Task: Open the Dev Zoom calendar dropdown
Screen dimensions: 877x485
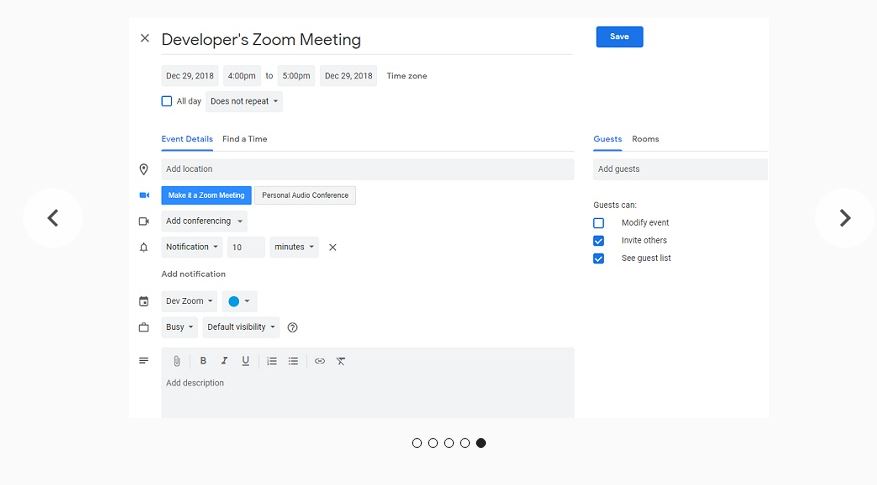Action: pyautogui.click(x=189, y=301)
